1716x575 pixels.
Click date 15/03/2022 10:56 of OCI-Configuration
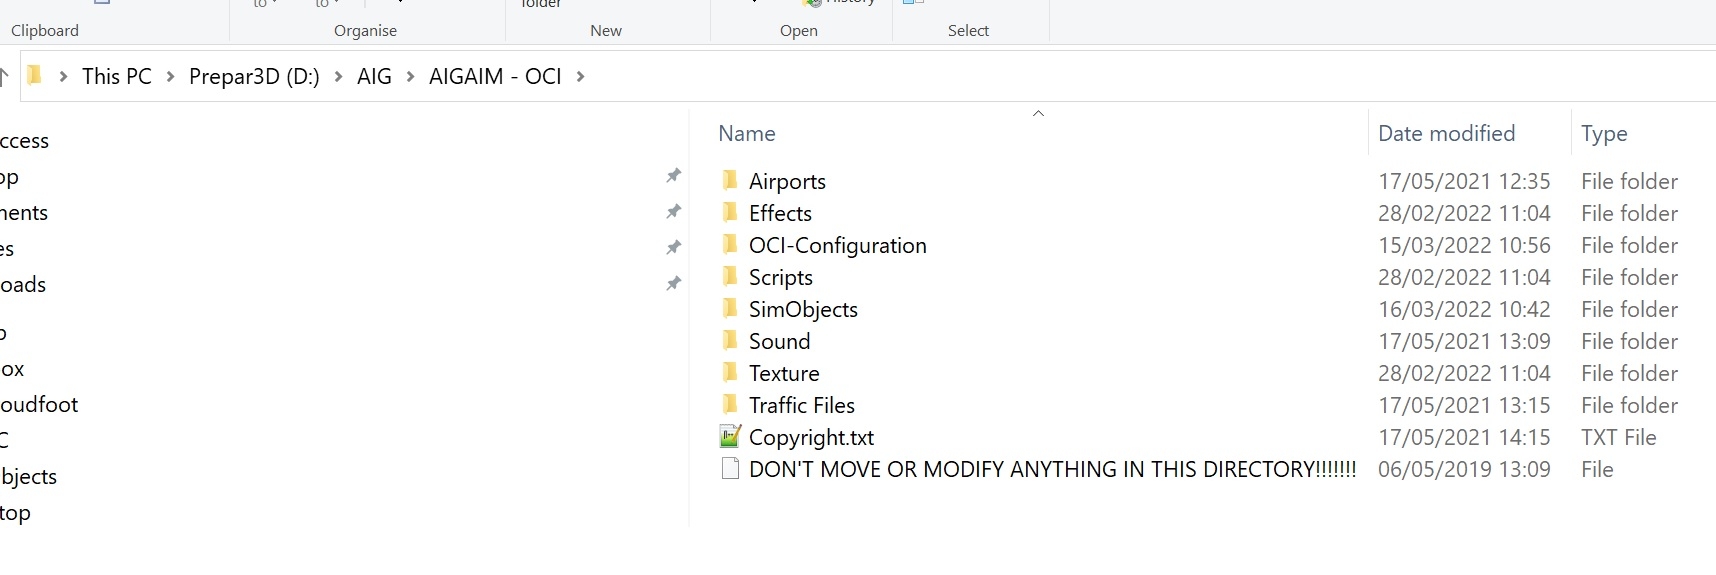pyautogui.click(x=1464, y=245)
